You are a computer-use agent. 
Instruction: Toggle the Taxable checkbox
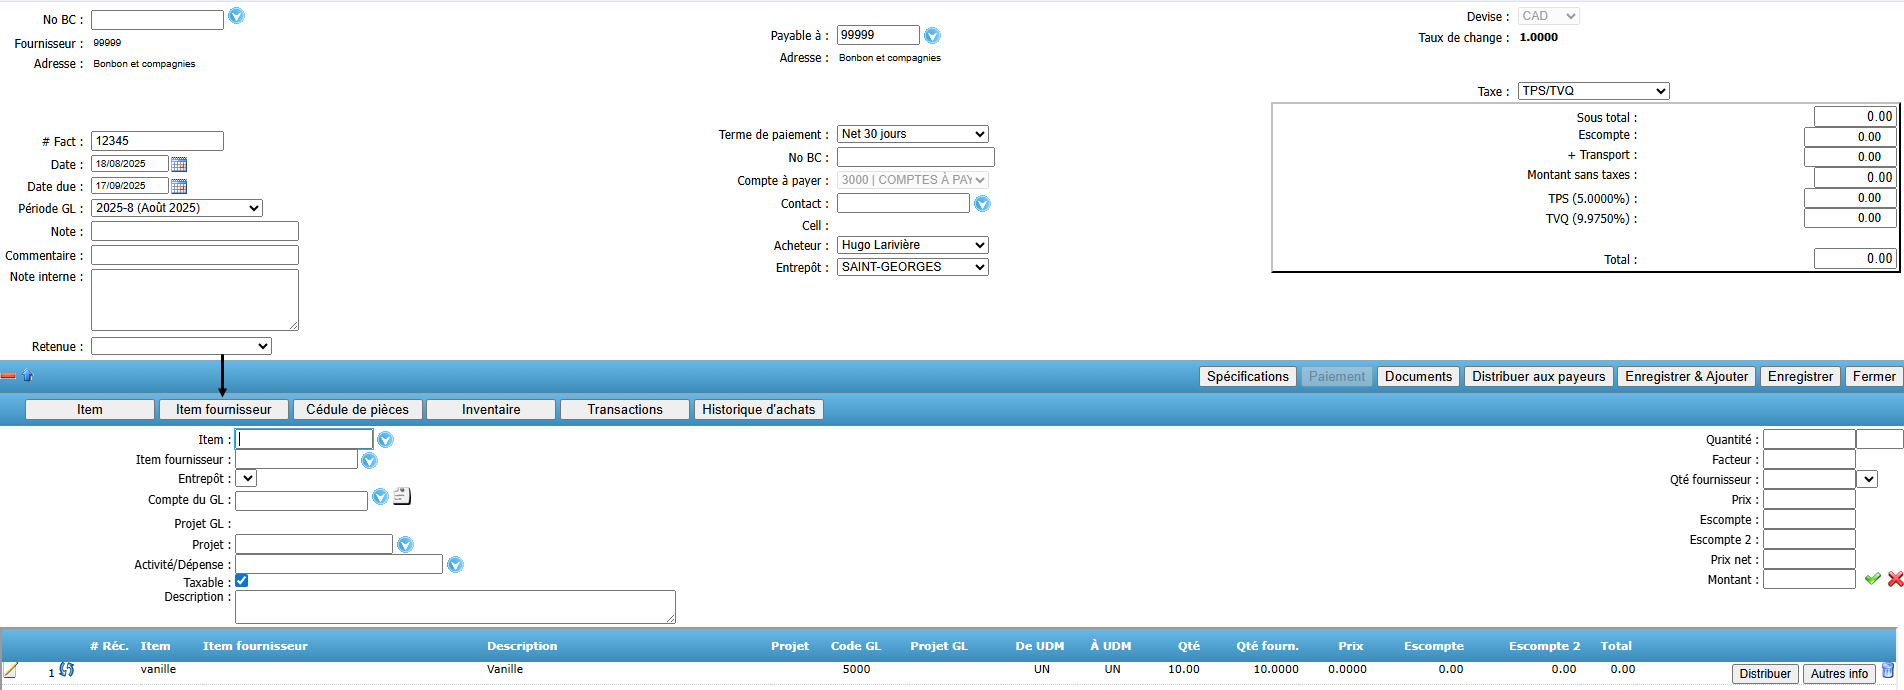coord(242,581)
